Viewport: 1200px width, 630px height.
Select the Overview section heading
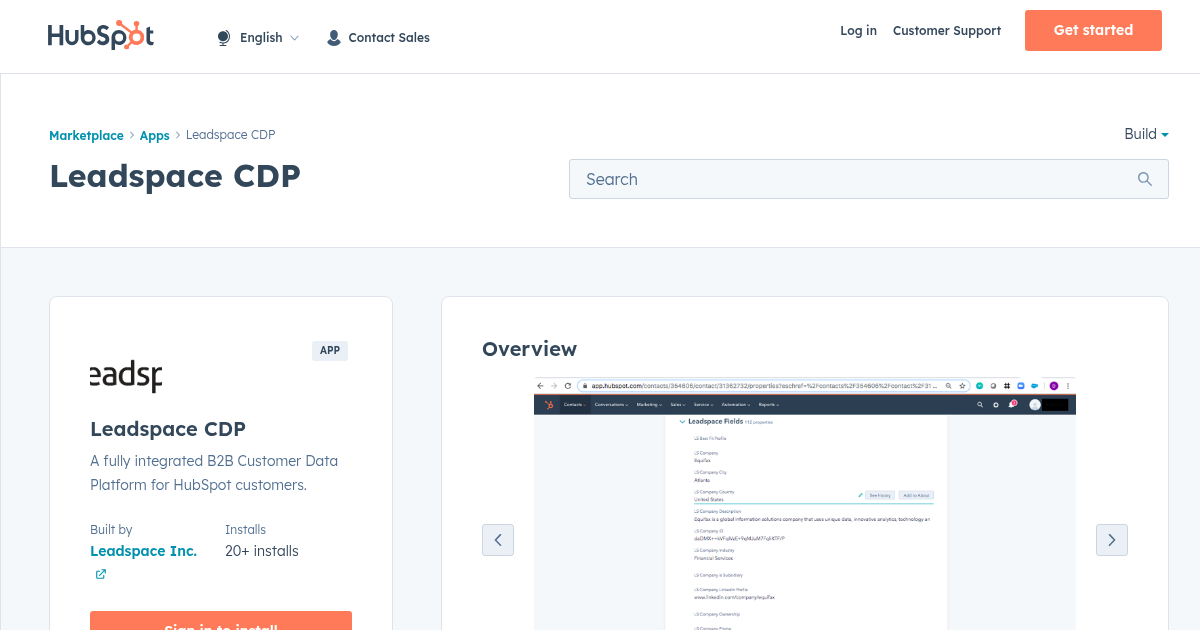(529, 349)
